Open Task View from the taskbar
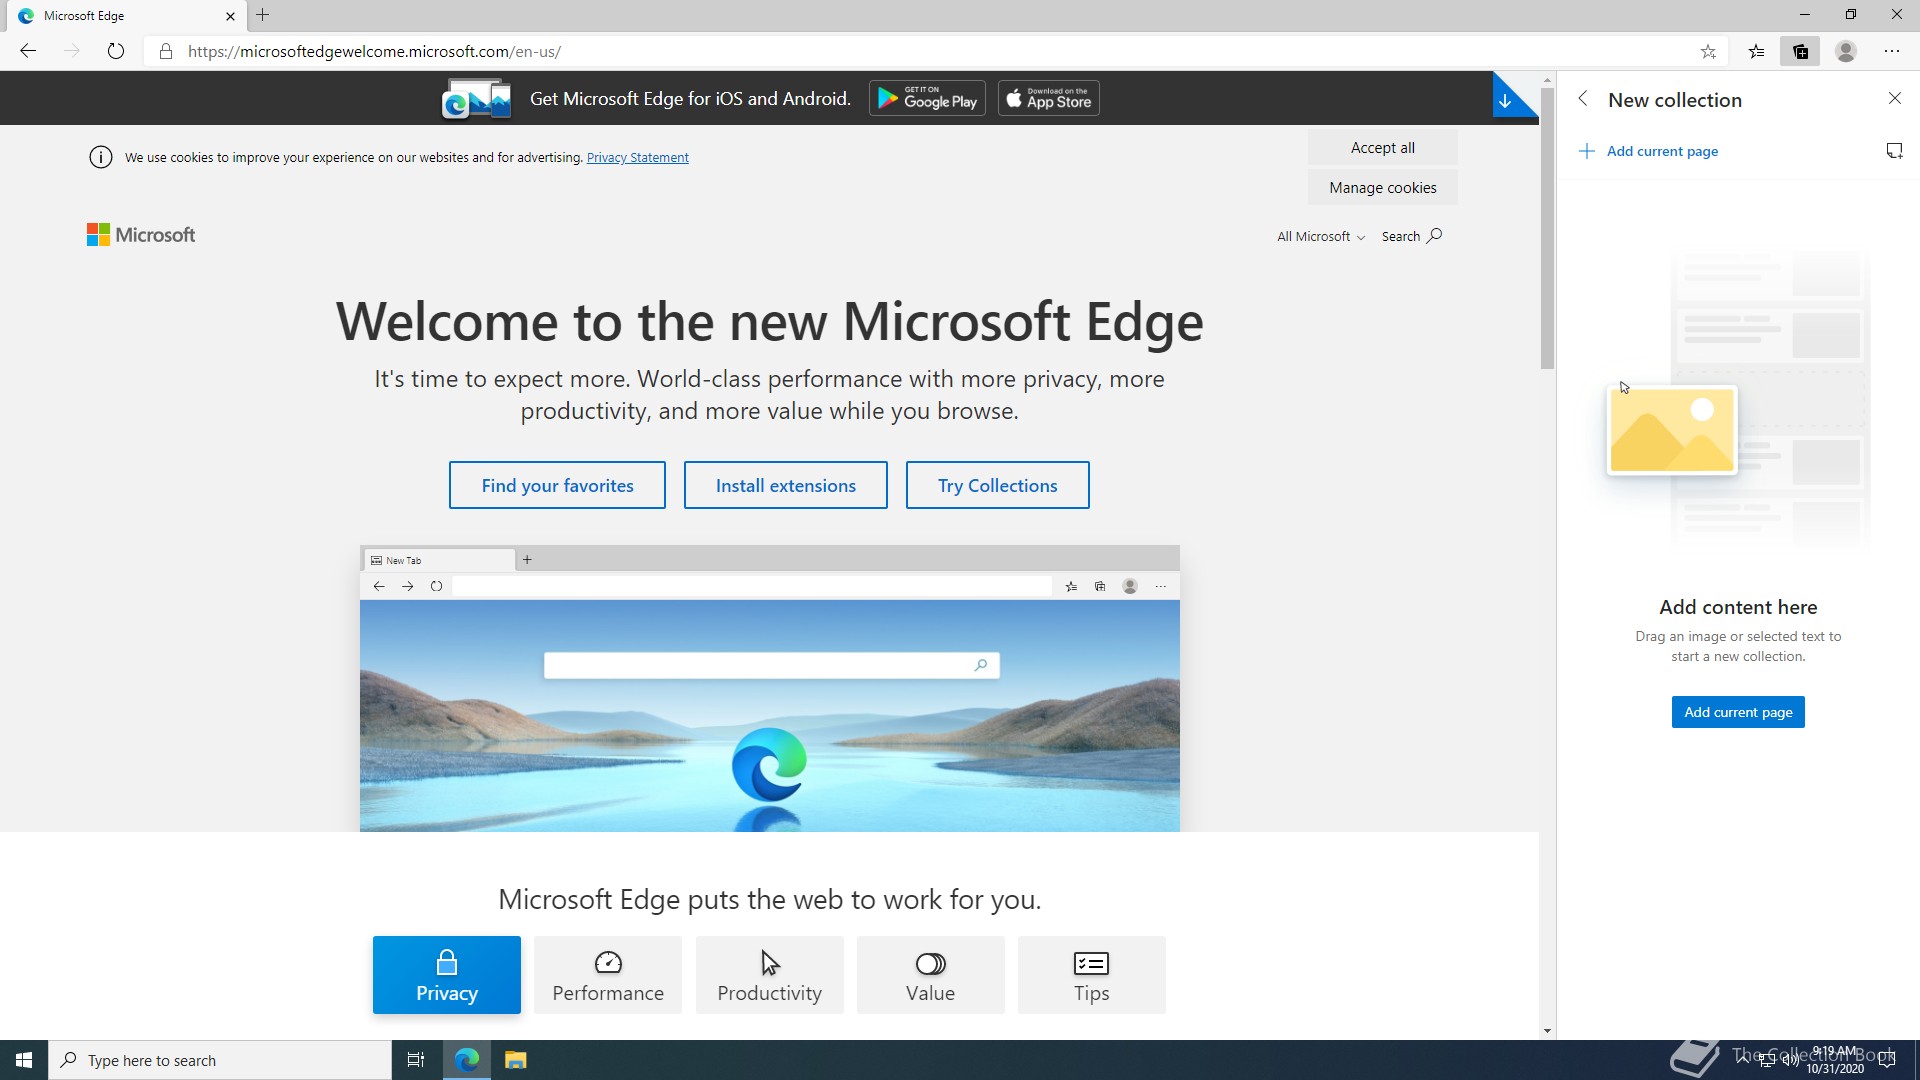The width and height of the screenshot is (1920, 1080). pos(416,1060)
